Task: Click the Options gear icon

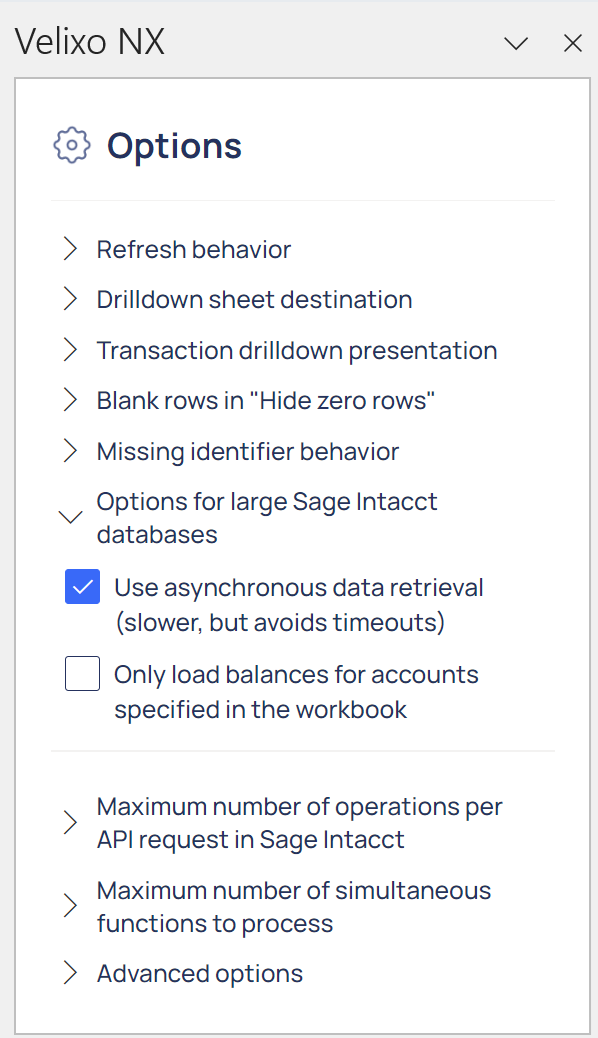Action: [x=72, y=145]
